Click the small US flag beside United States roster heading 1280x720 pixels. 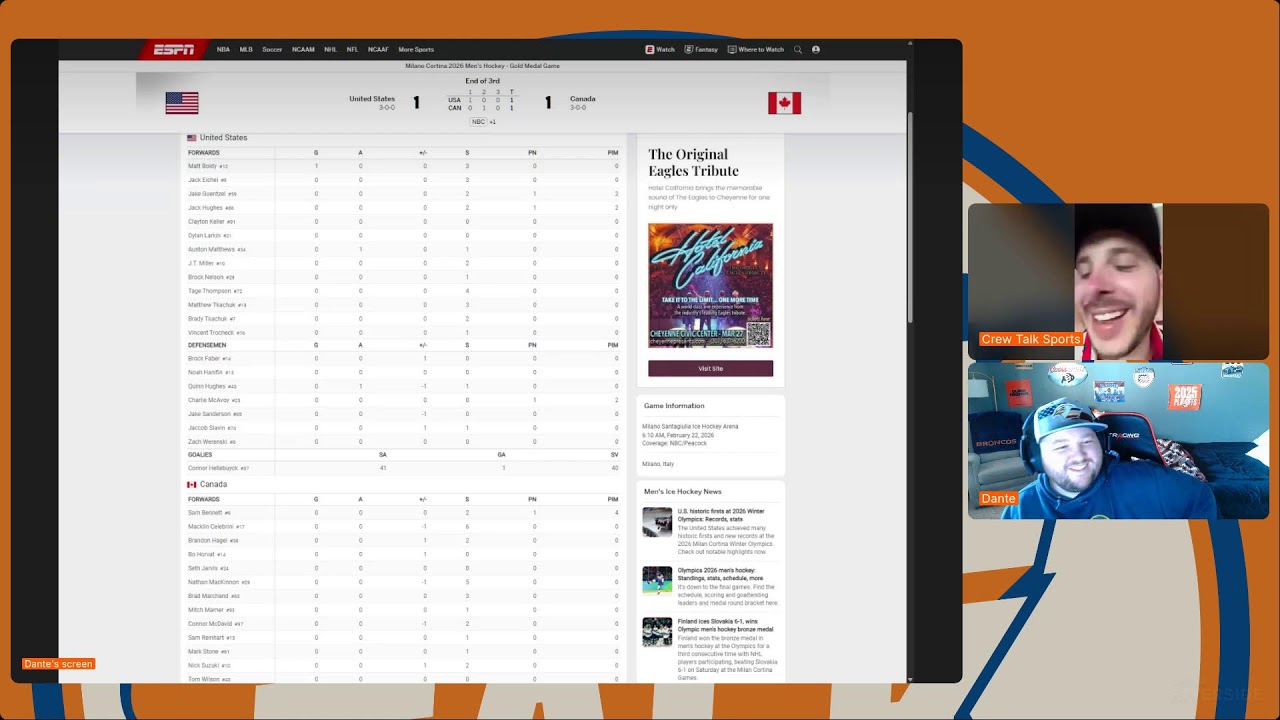point(191,138)
